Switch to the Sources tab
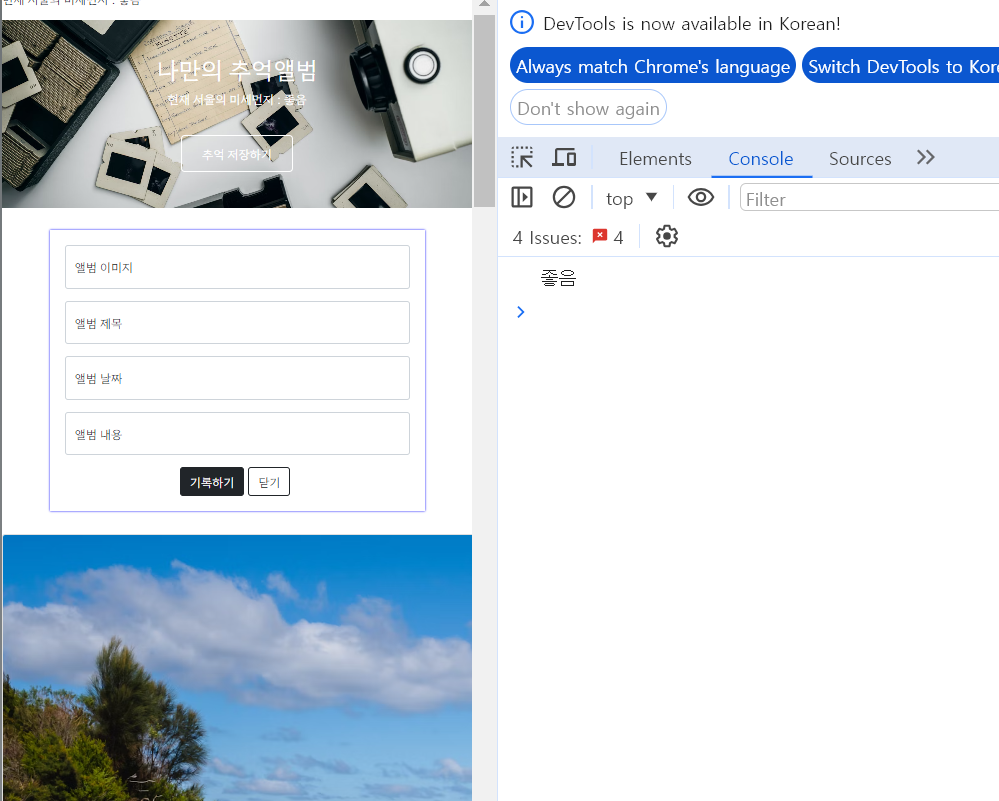 click(x=859, y=159)
